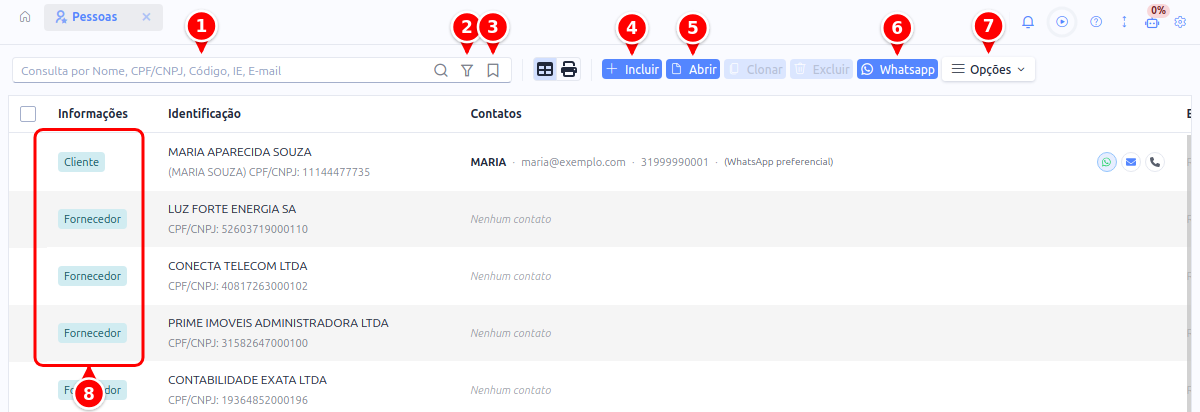Click the circular play icon
This screenshot has width=1200, height=412.
[1062, 21]
